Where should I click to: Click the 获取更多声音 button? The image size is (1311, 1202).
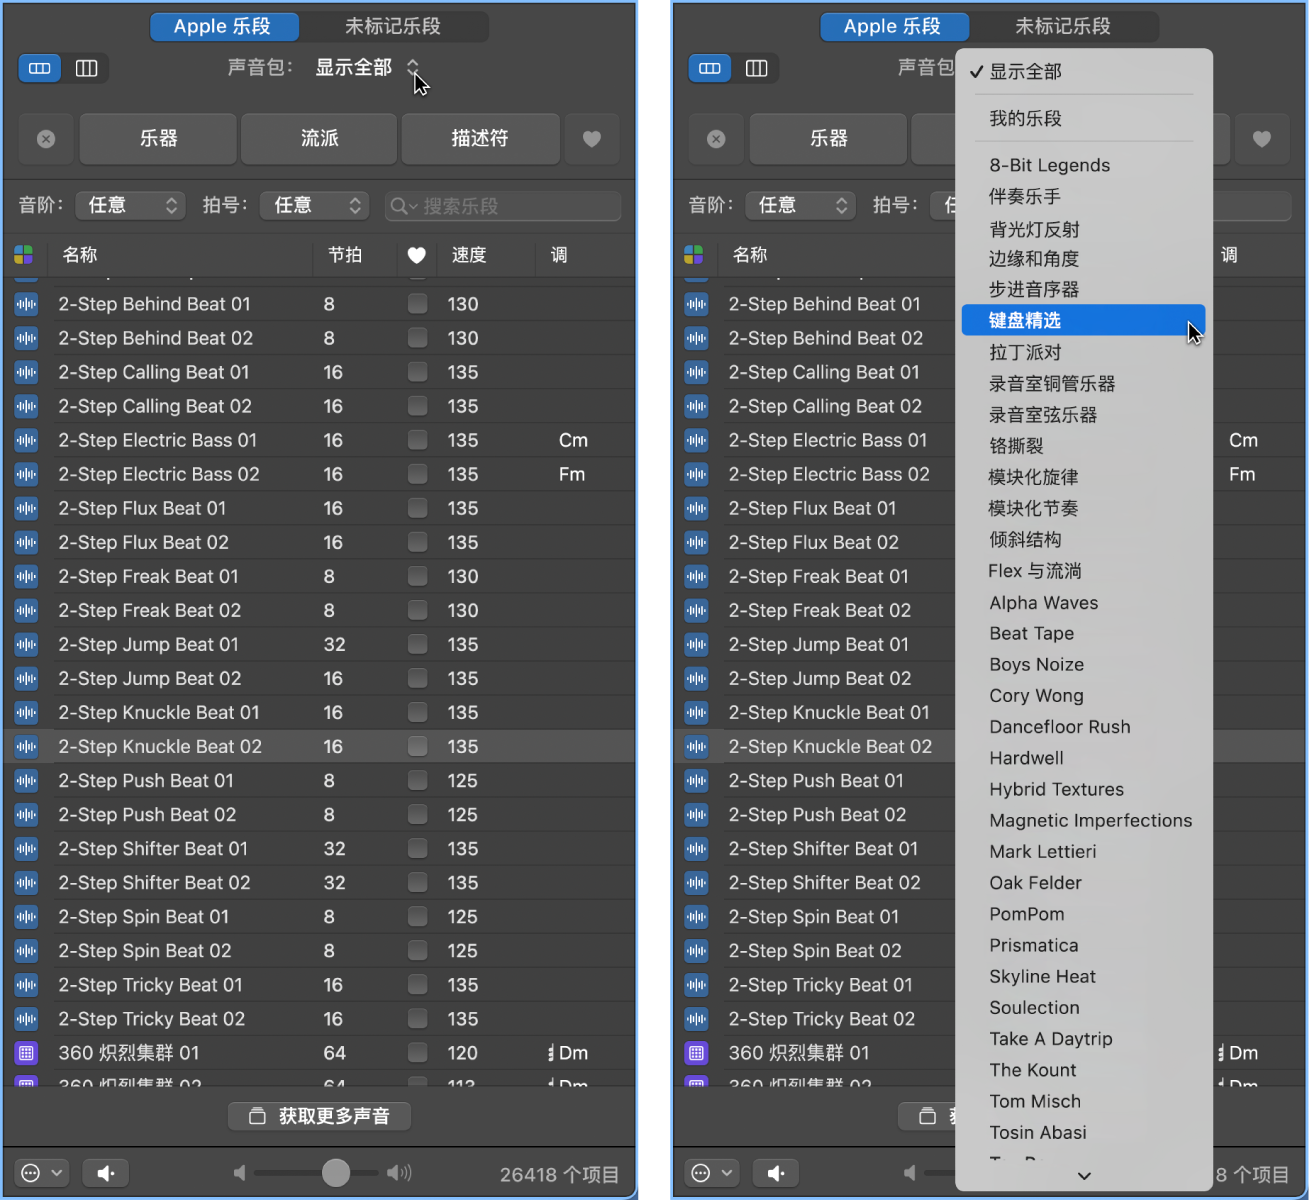click(319, 1116)
